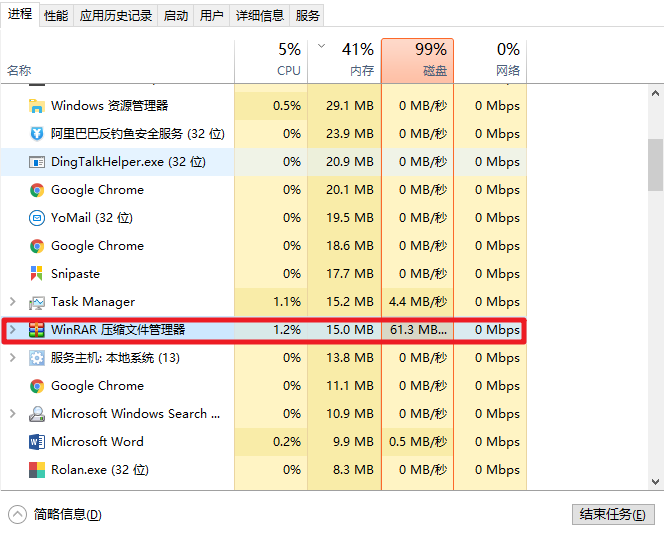Expand Microsoft Windows Search process group
The height and width of the screenshot is (539, 664).
[12, 413]
